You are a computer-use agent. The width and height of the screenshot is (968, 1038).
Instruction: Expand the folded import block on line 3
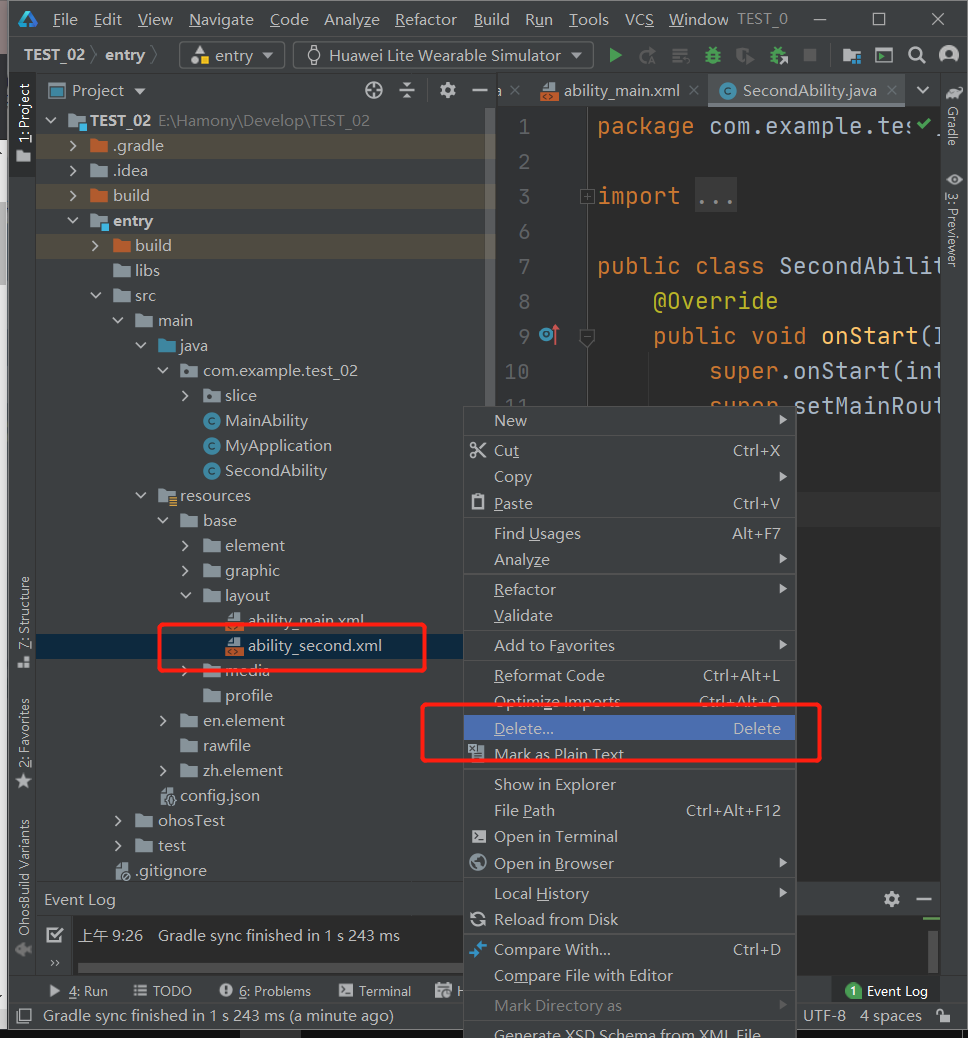click(587, 196)
